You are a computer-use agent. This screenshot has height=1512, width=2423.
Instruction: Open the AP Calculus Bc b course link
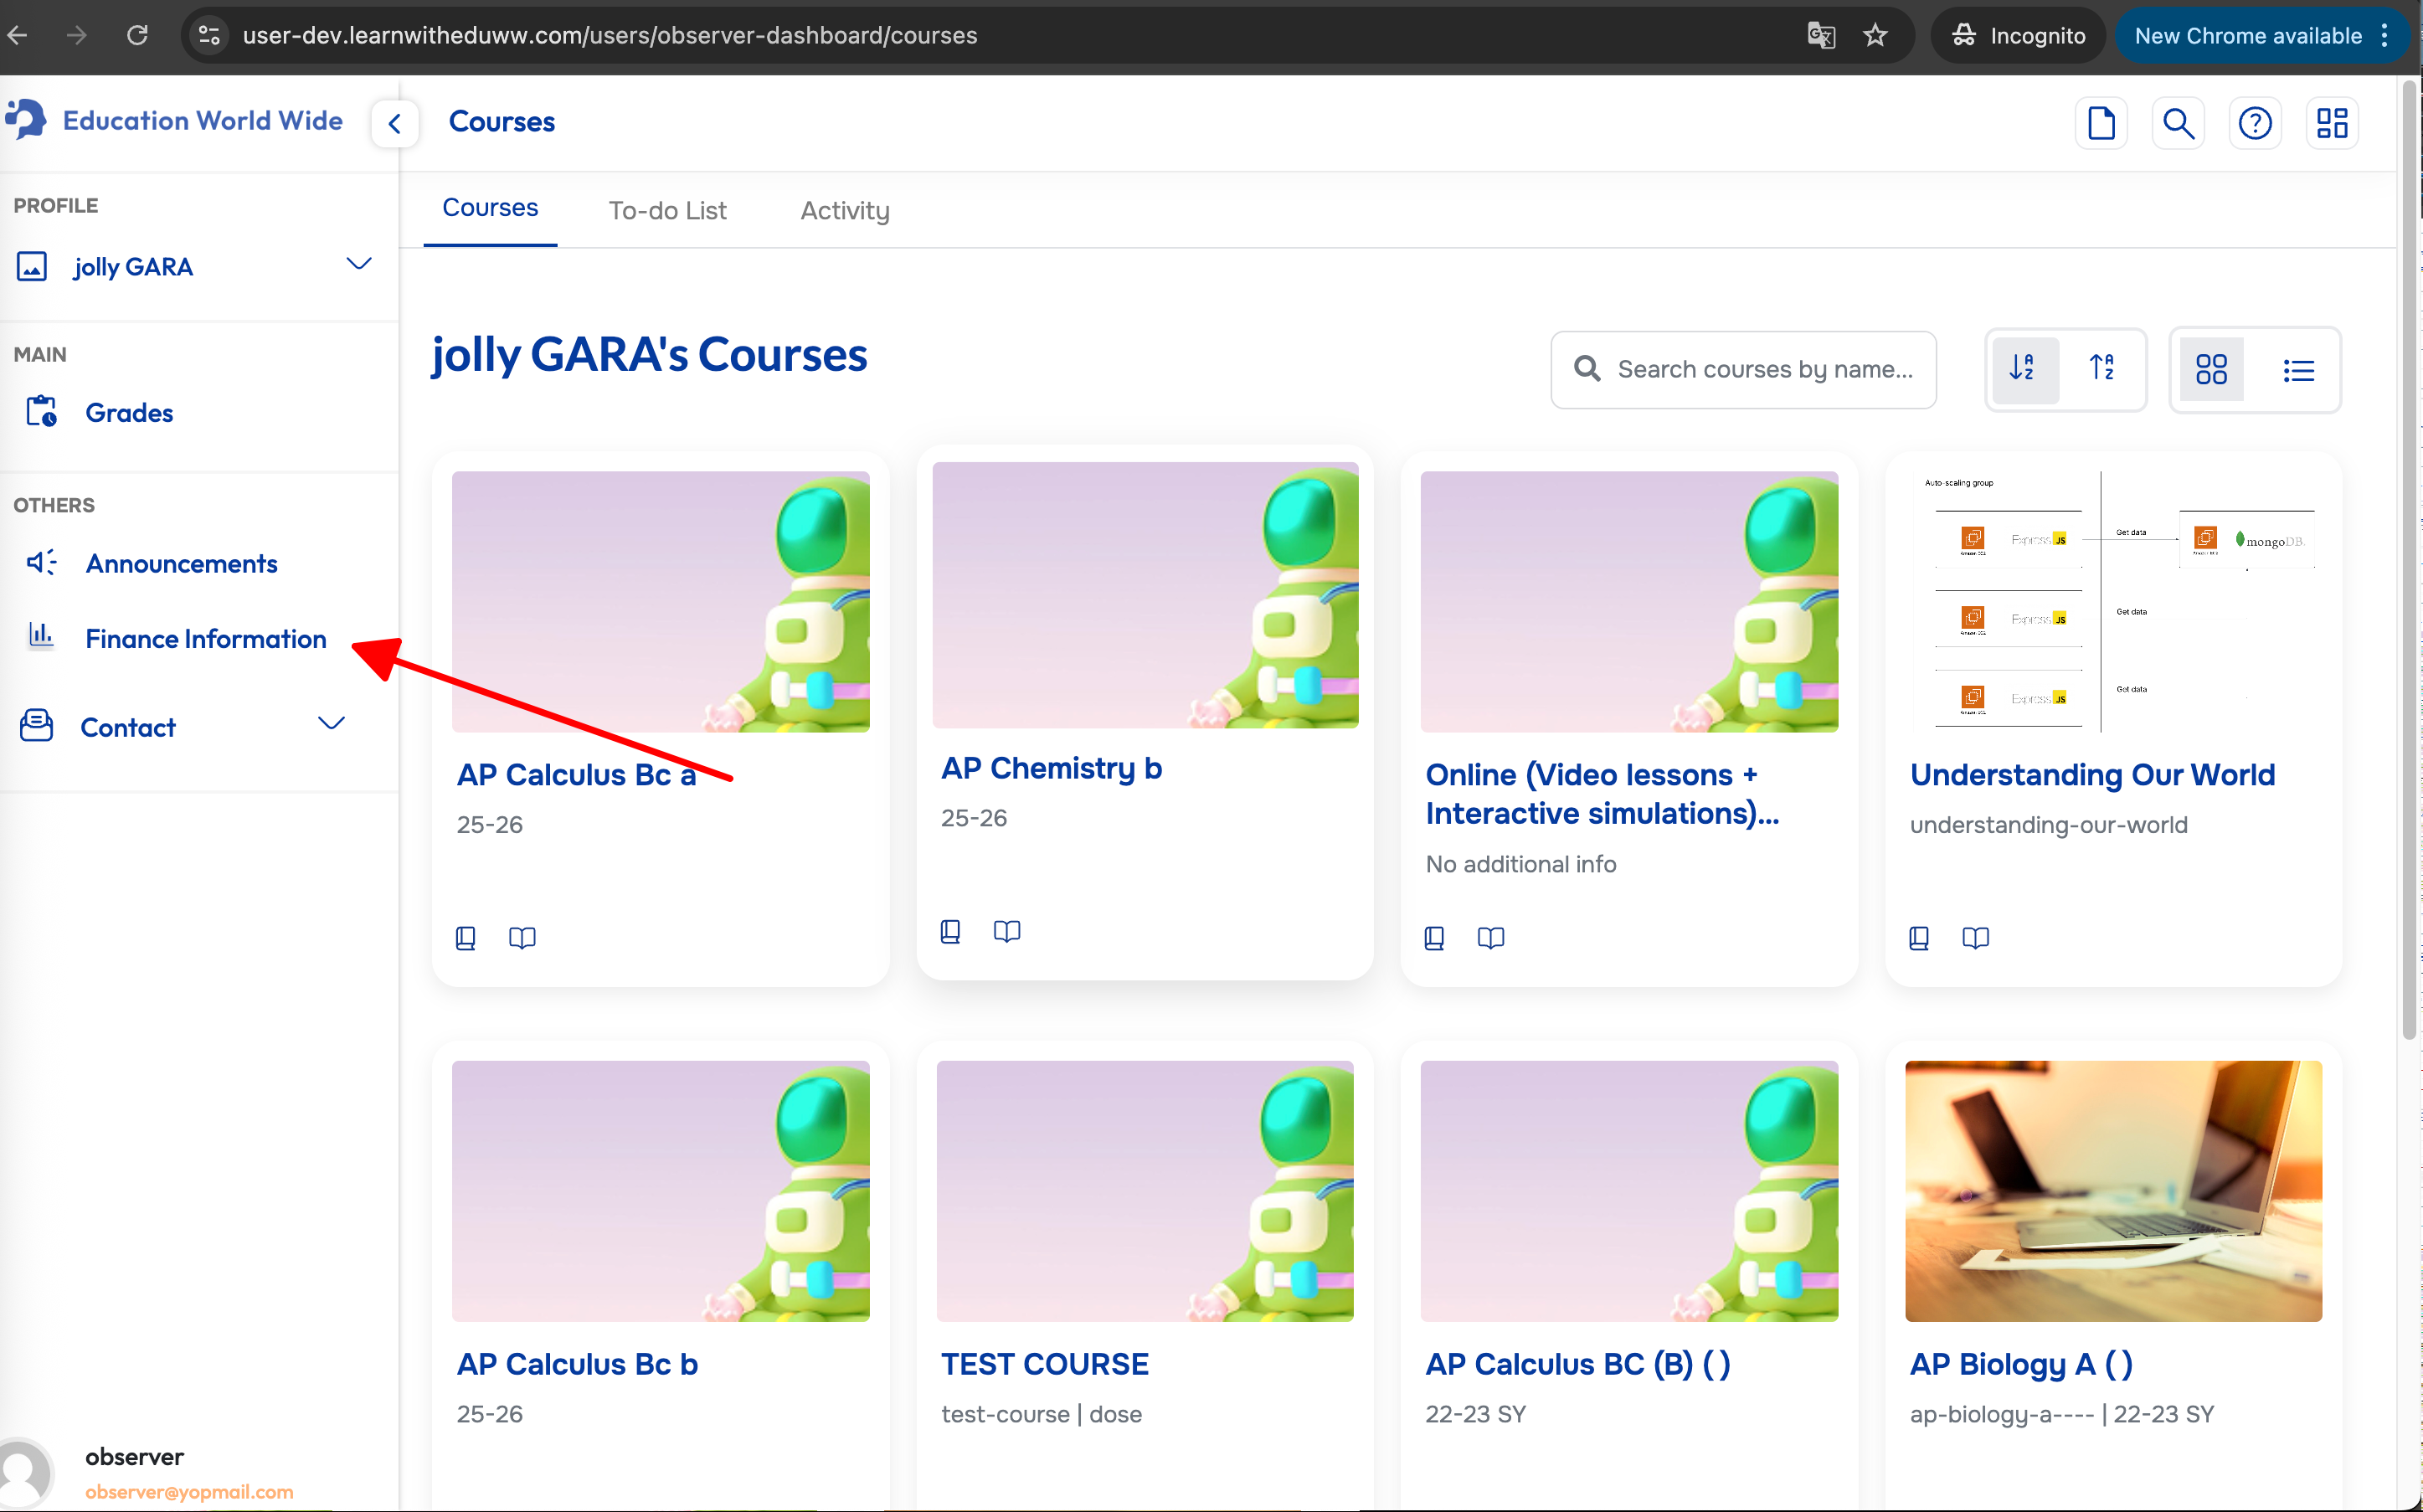tap(576, 1364)
